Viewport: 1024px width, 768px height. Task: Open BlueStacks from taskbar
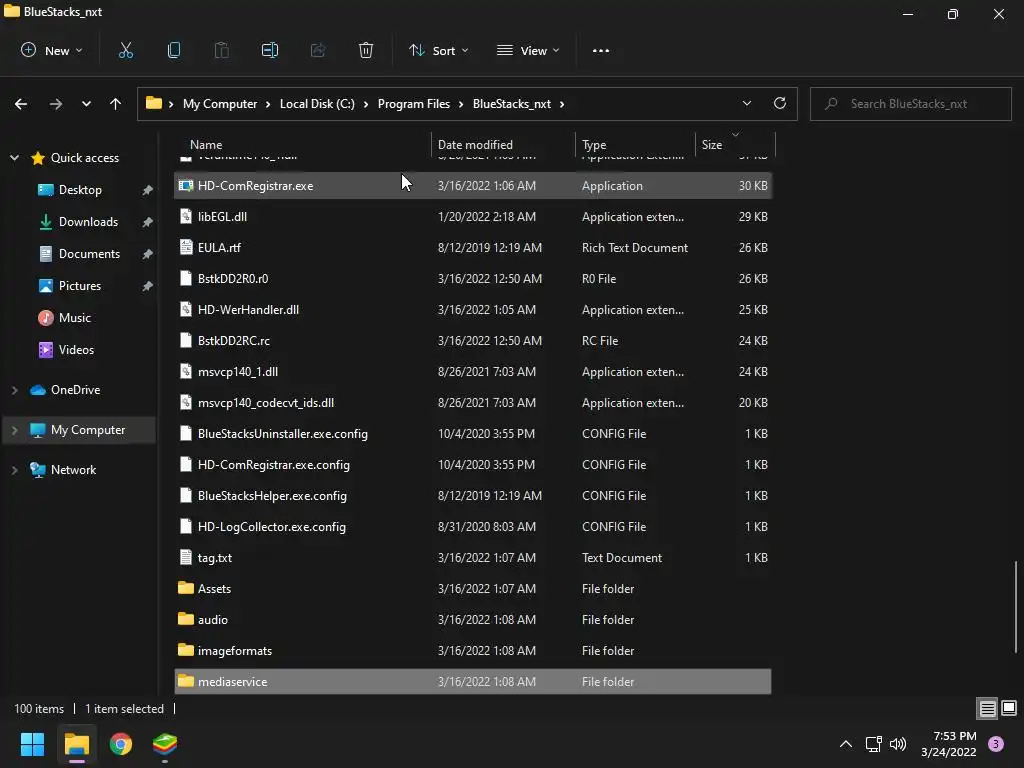[165, 744]
